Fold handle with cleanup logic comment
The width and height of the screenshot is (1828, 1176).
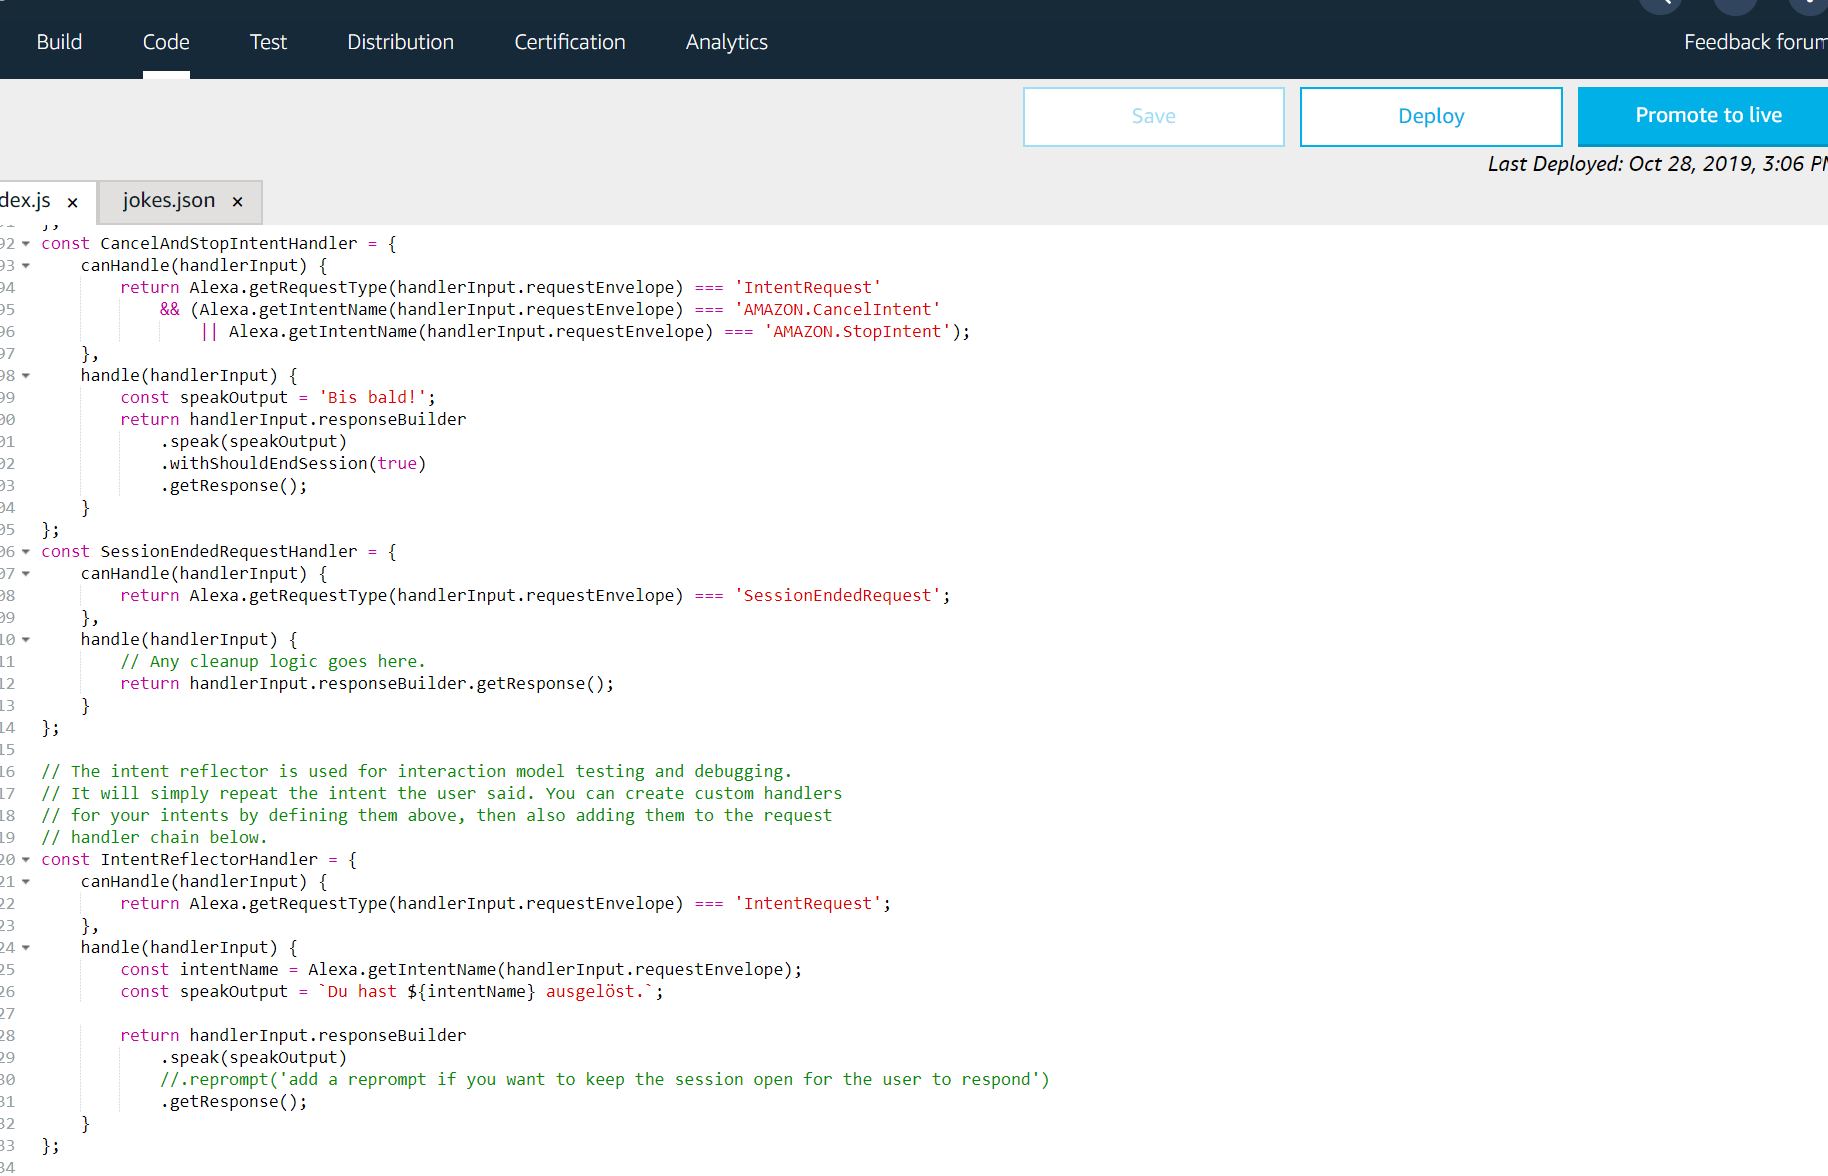click(26, 640)
